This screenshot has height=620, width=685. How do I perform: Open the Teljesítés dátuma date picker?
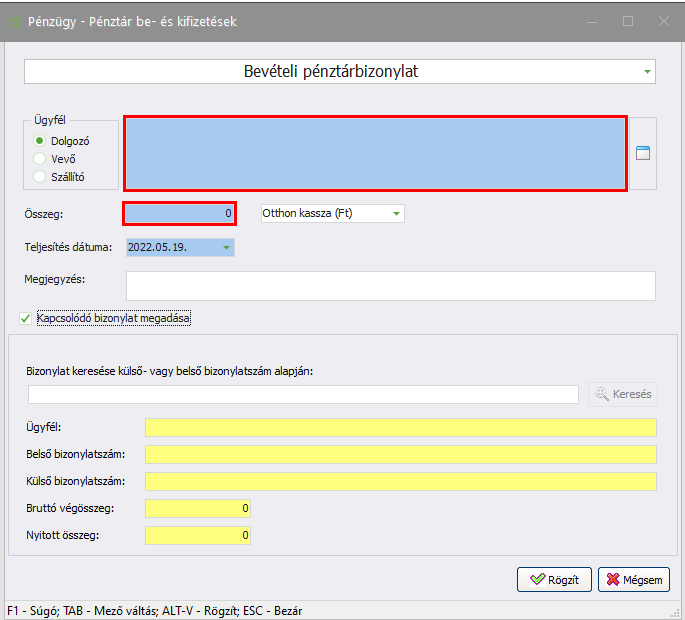226,247
